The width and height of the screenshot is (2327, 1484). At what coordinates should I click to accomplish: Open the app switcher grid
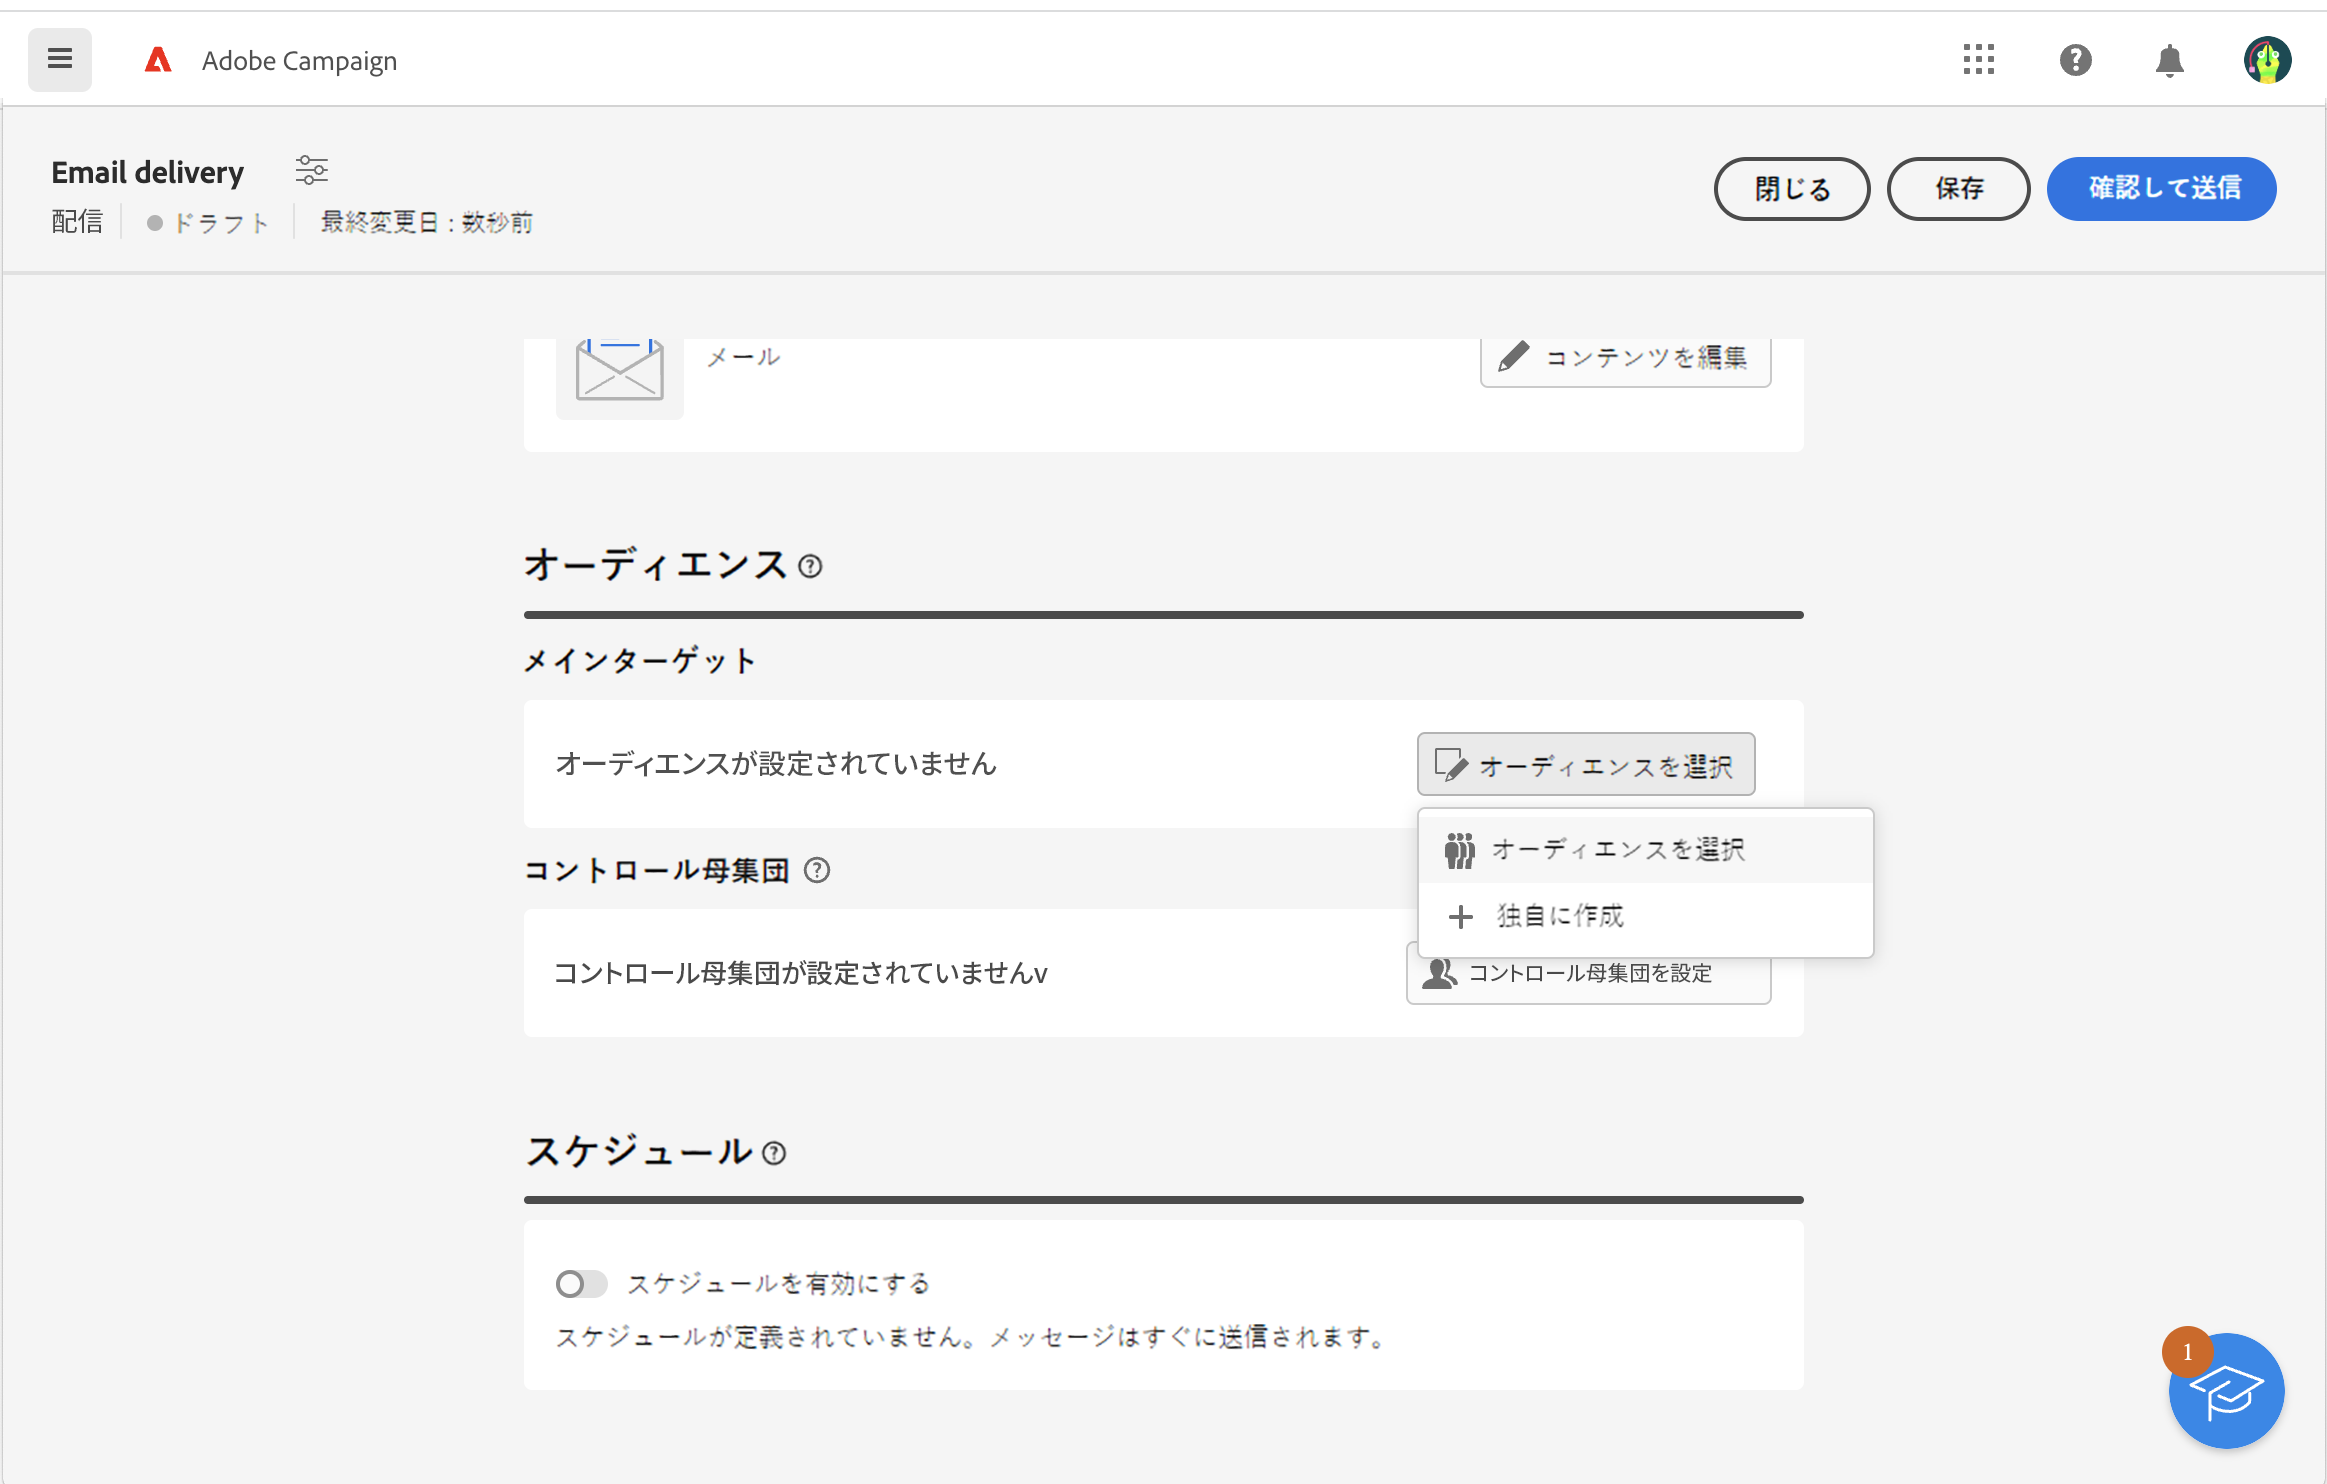tap(1978, 60)
